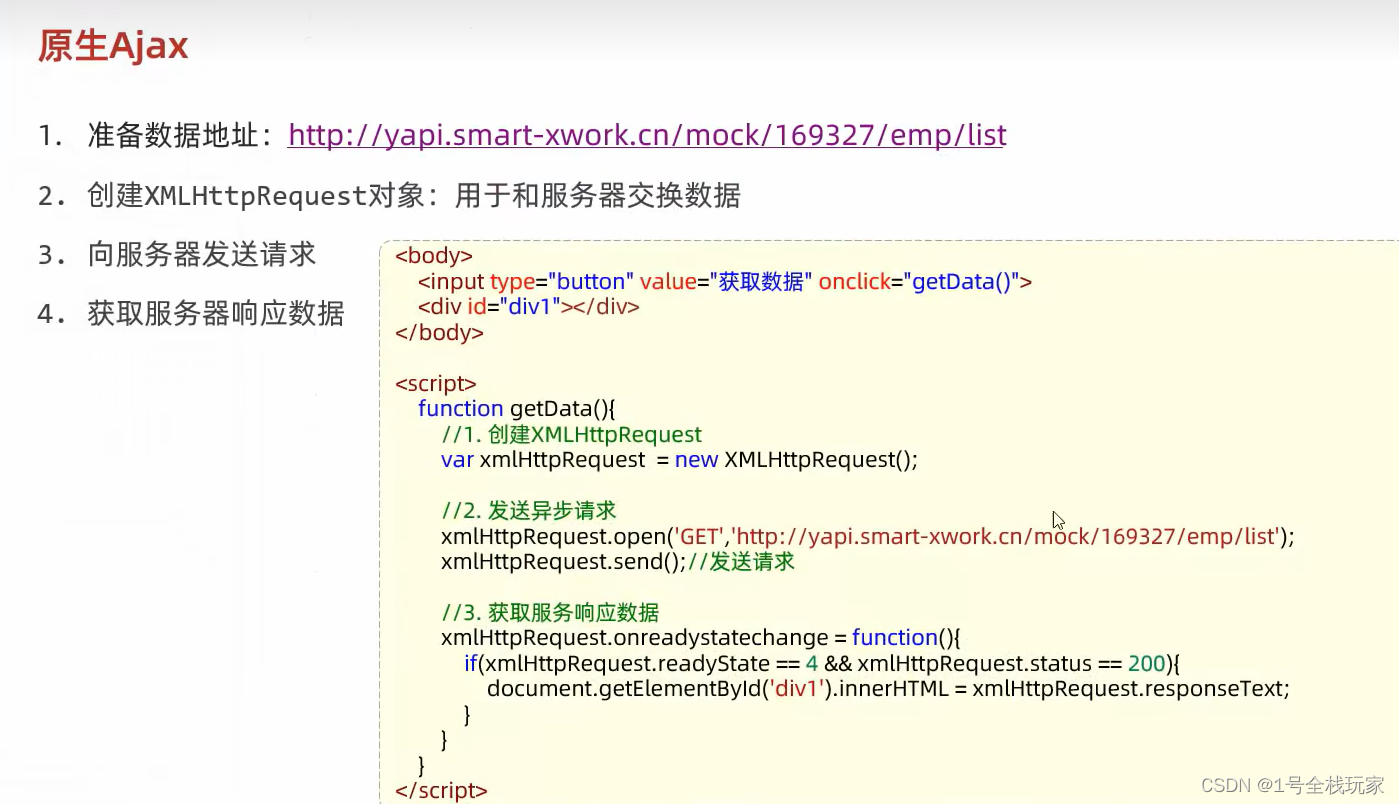The width and height of the screenshot is (1399, 804).
Task: Click the opening <script> tag
Action: [436, 383]
